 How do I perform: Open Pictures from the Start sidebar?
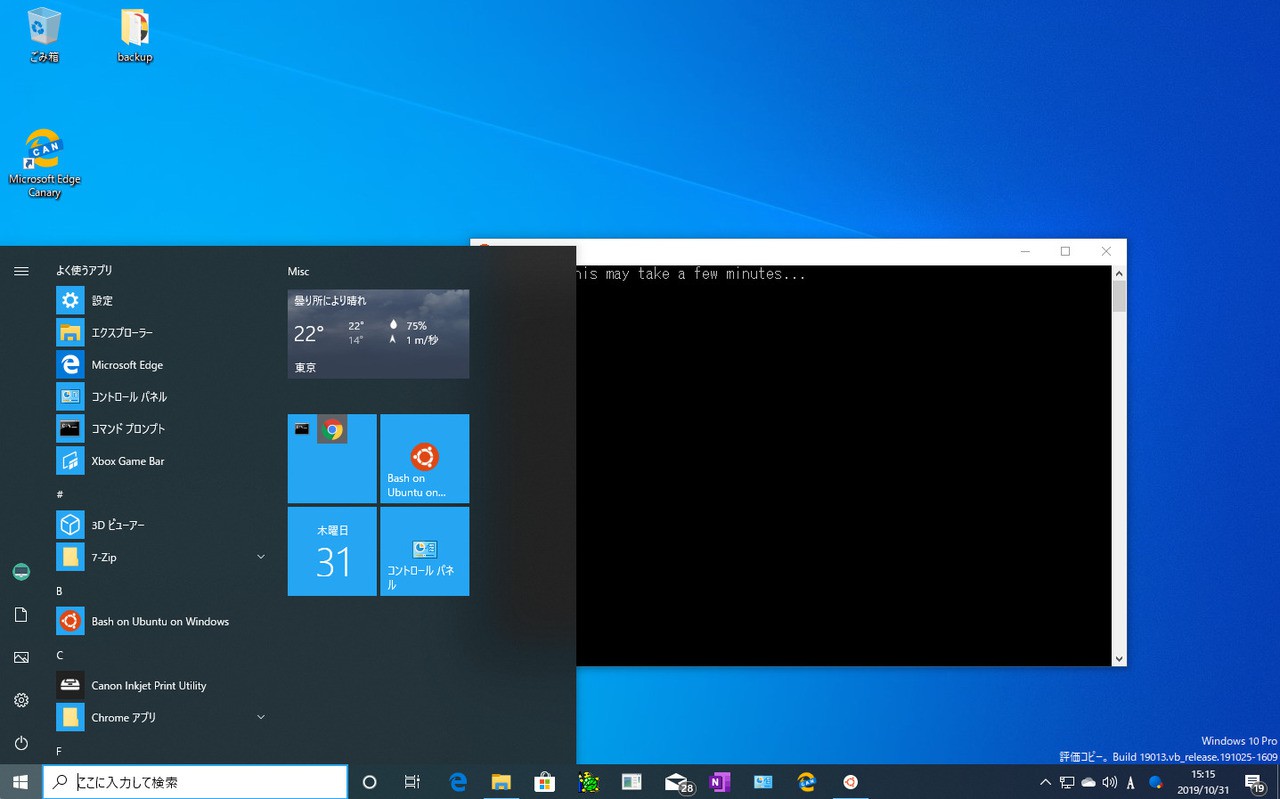point(21,657)
